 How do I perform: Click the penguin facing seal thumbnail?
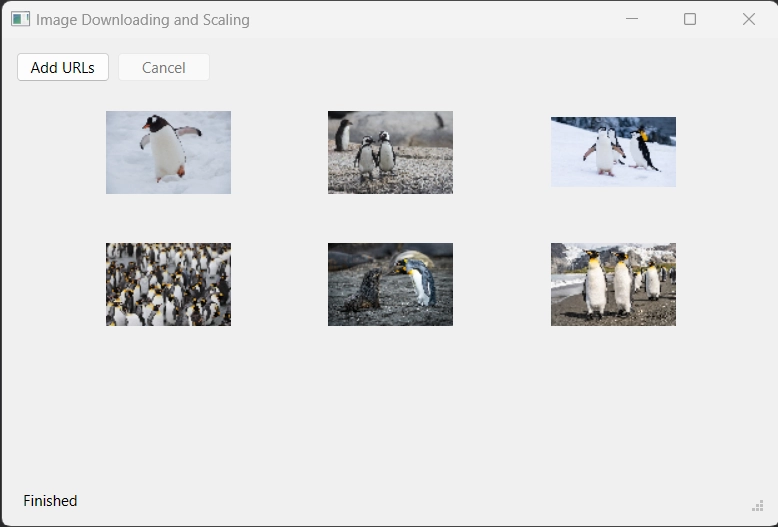(390, 284)
